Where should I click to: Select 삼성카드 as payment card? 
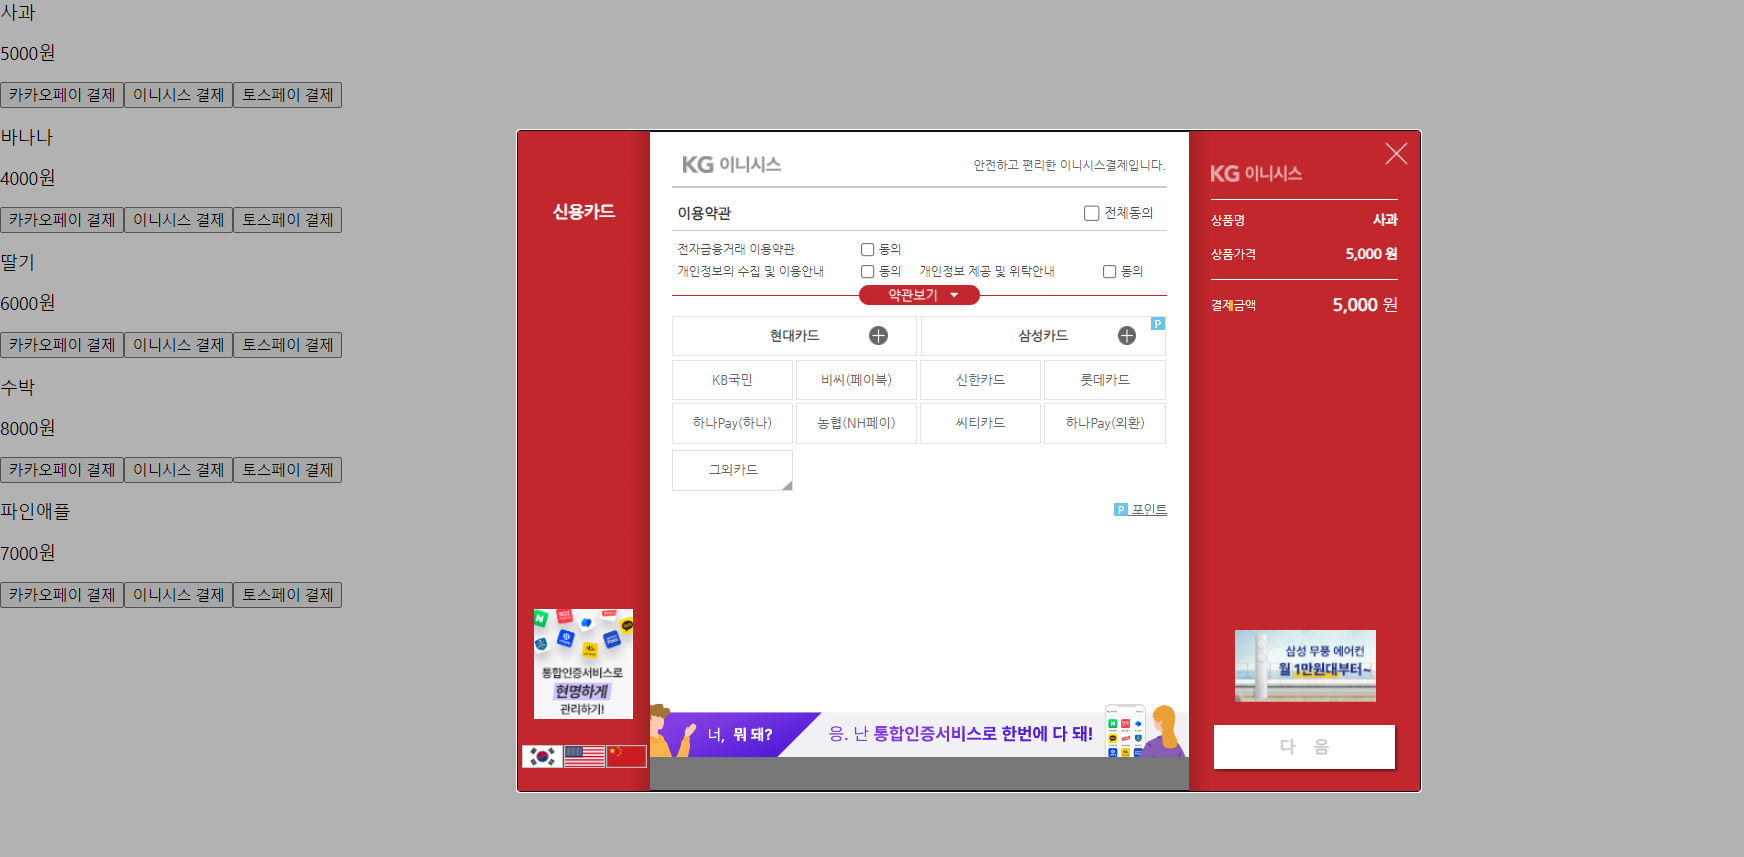click(1043, 336)
